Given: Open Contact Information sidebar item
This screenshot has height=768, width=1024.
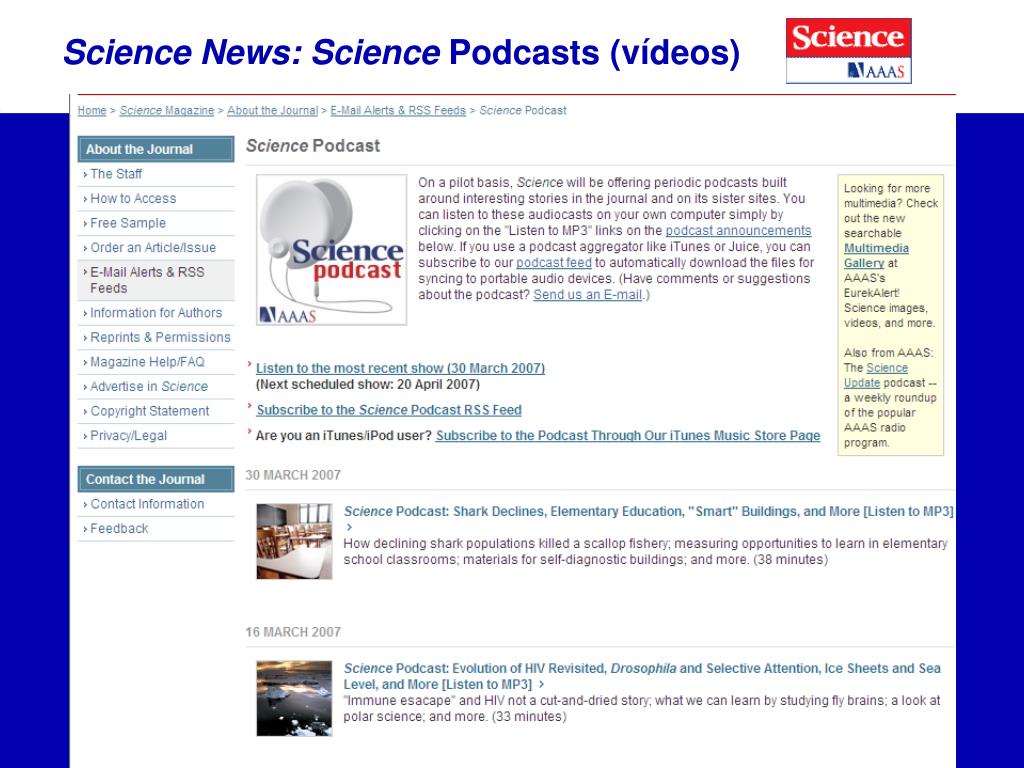Looking at the screenshot, I should 147,504.
